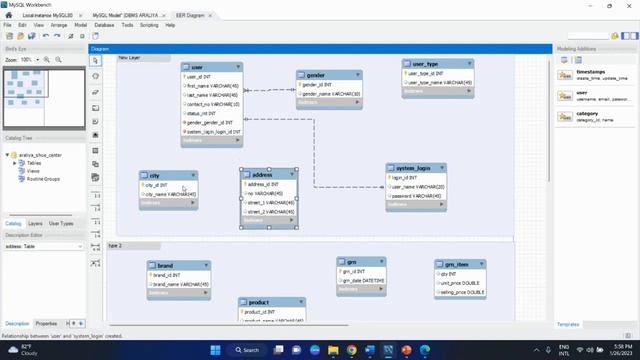Select the 1:1 identifying relationship tool

coord(96,222)
